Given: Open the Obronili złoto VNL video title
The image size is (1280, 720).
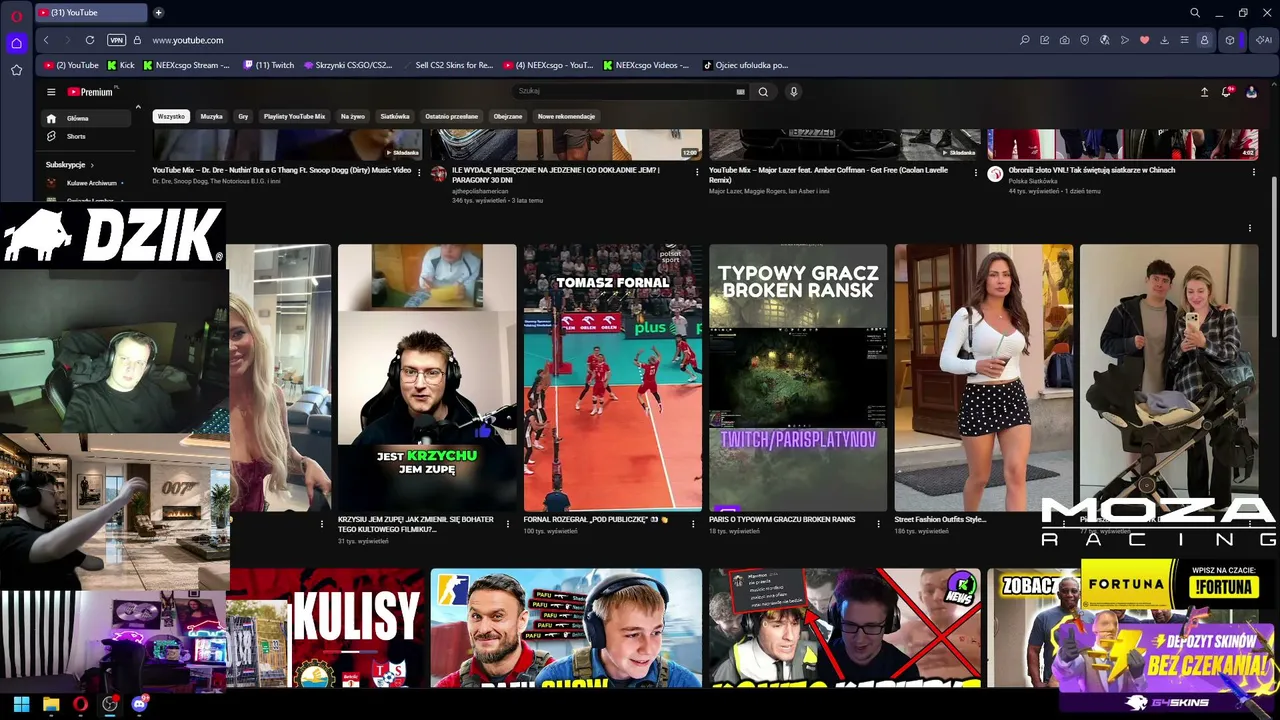Looking at the screenshot, I should click(1092, 170).
